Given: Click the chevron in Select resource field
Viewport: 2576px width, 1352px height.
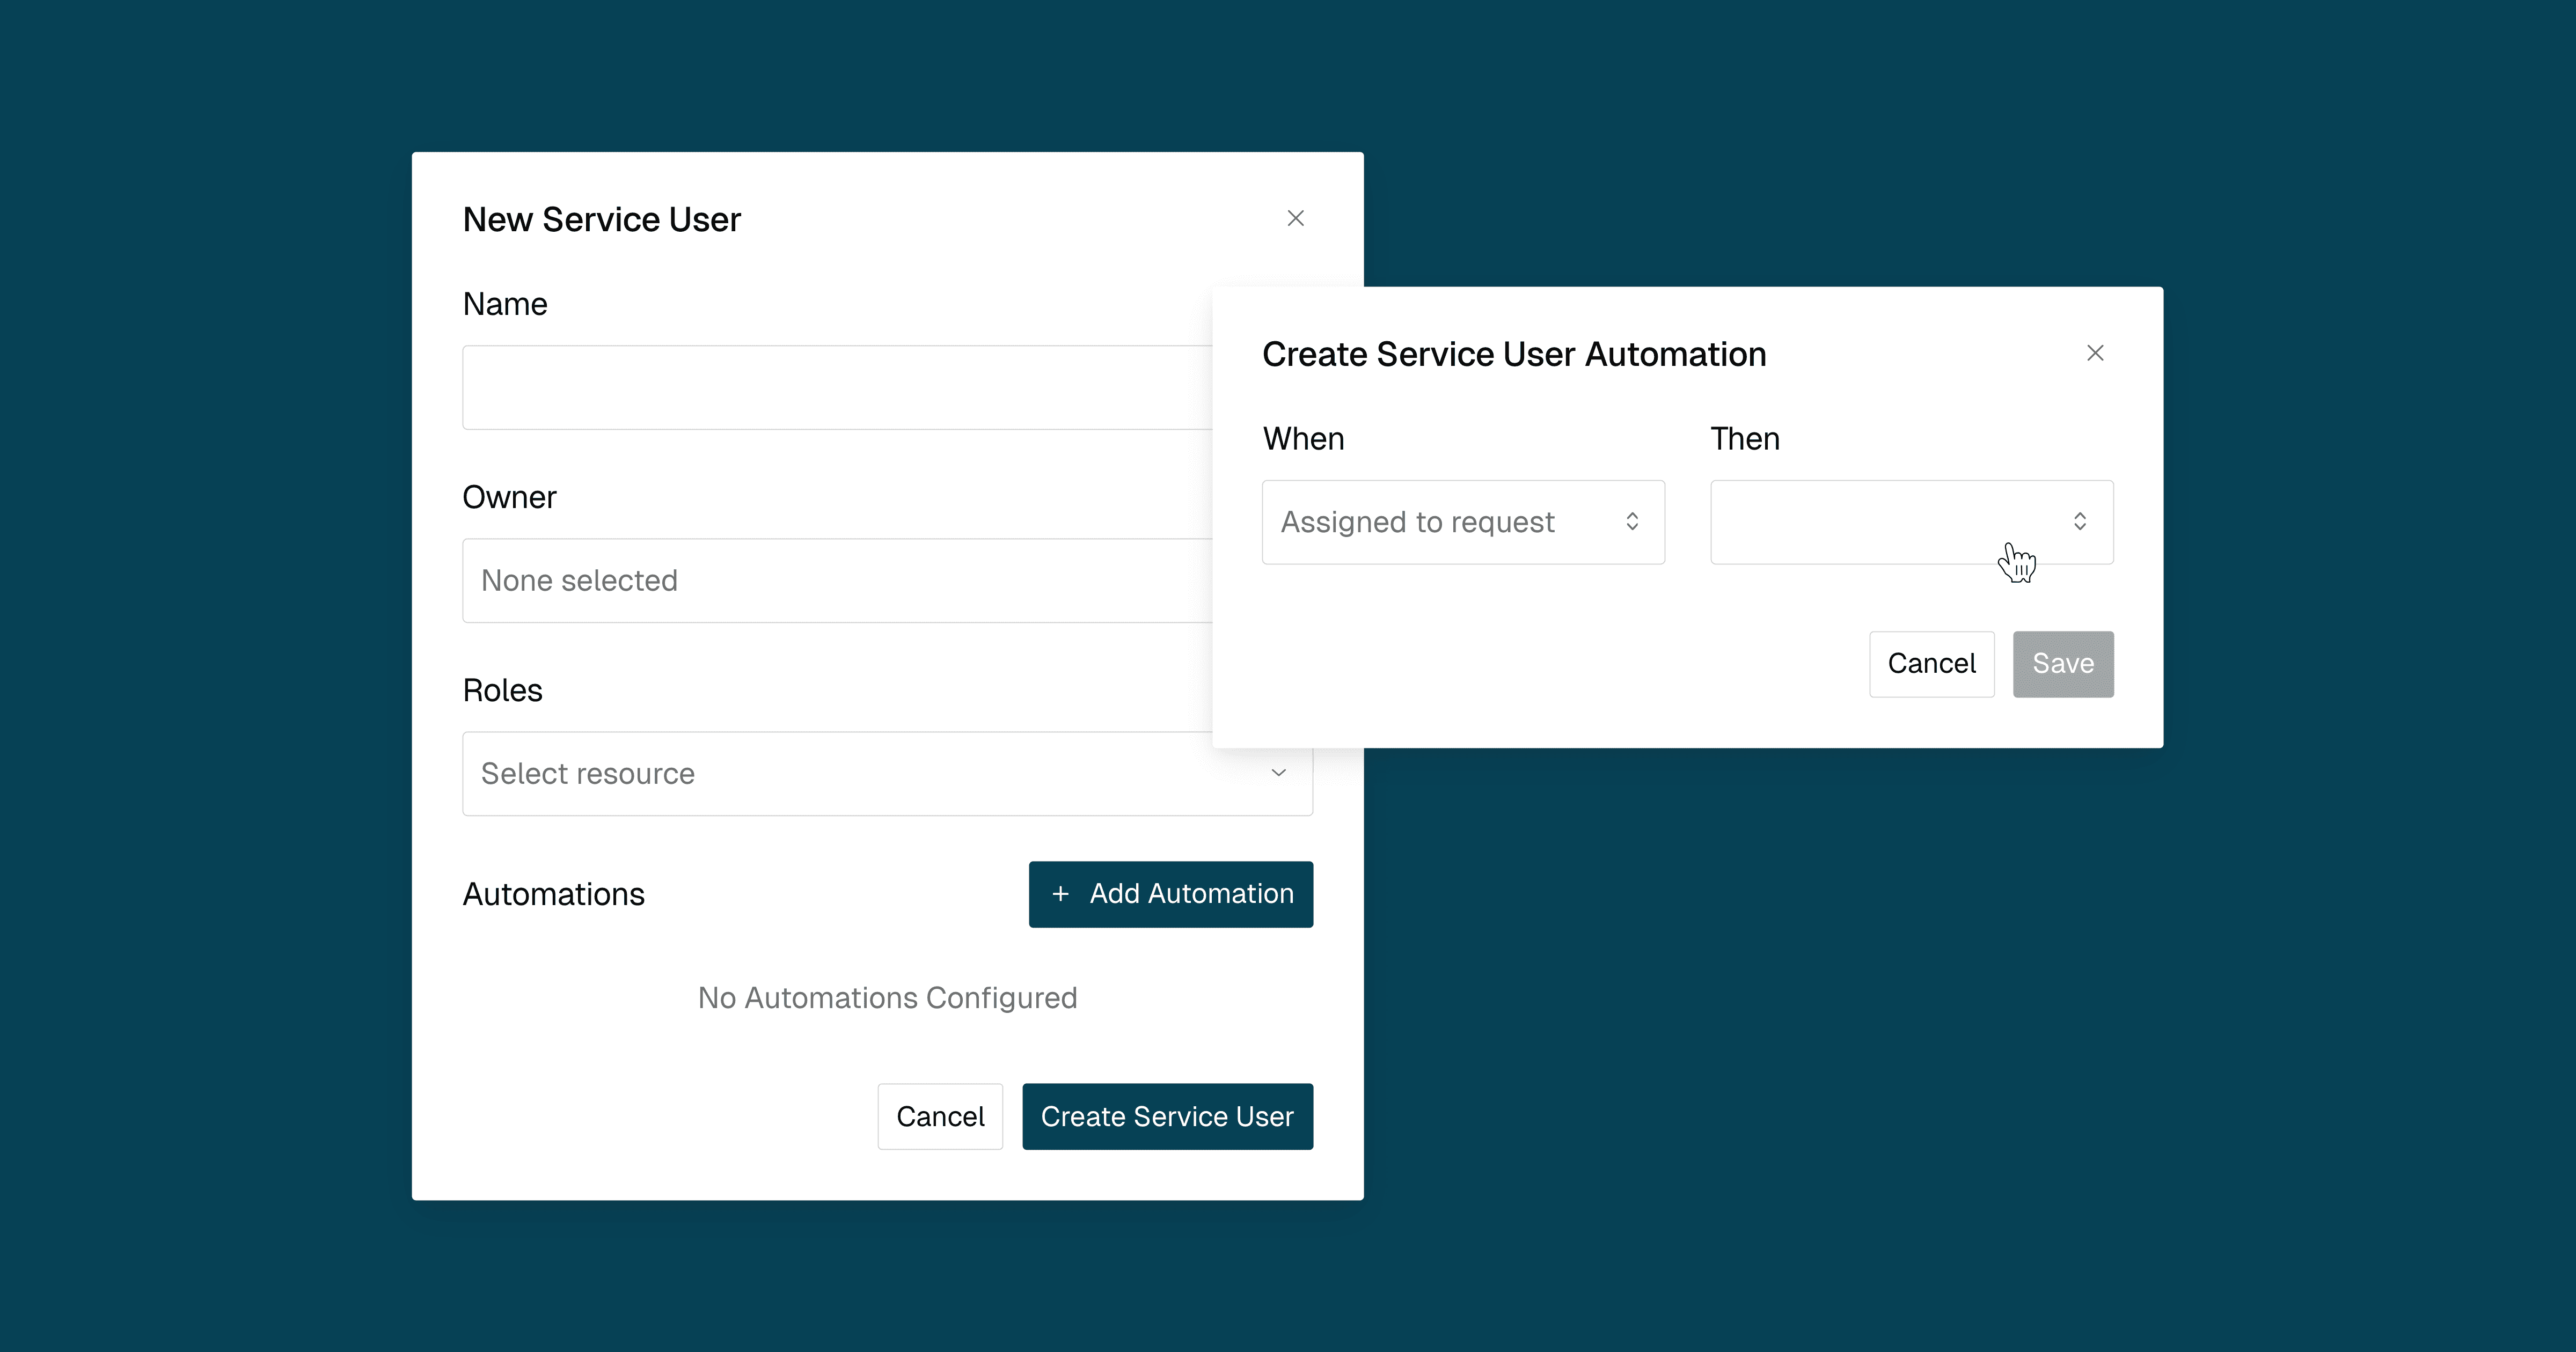Looking at the screenshot, I should [x=1278, y=773].
